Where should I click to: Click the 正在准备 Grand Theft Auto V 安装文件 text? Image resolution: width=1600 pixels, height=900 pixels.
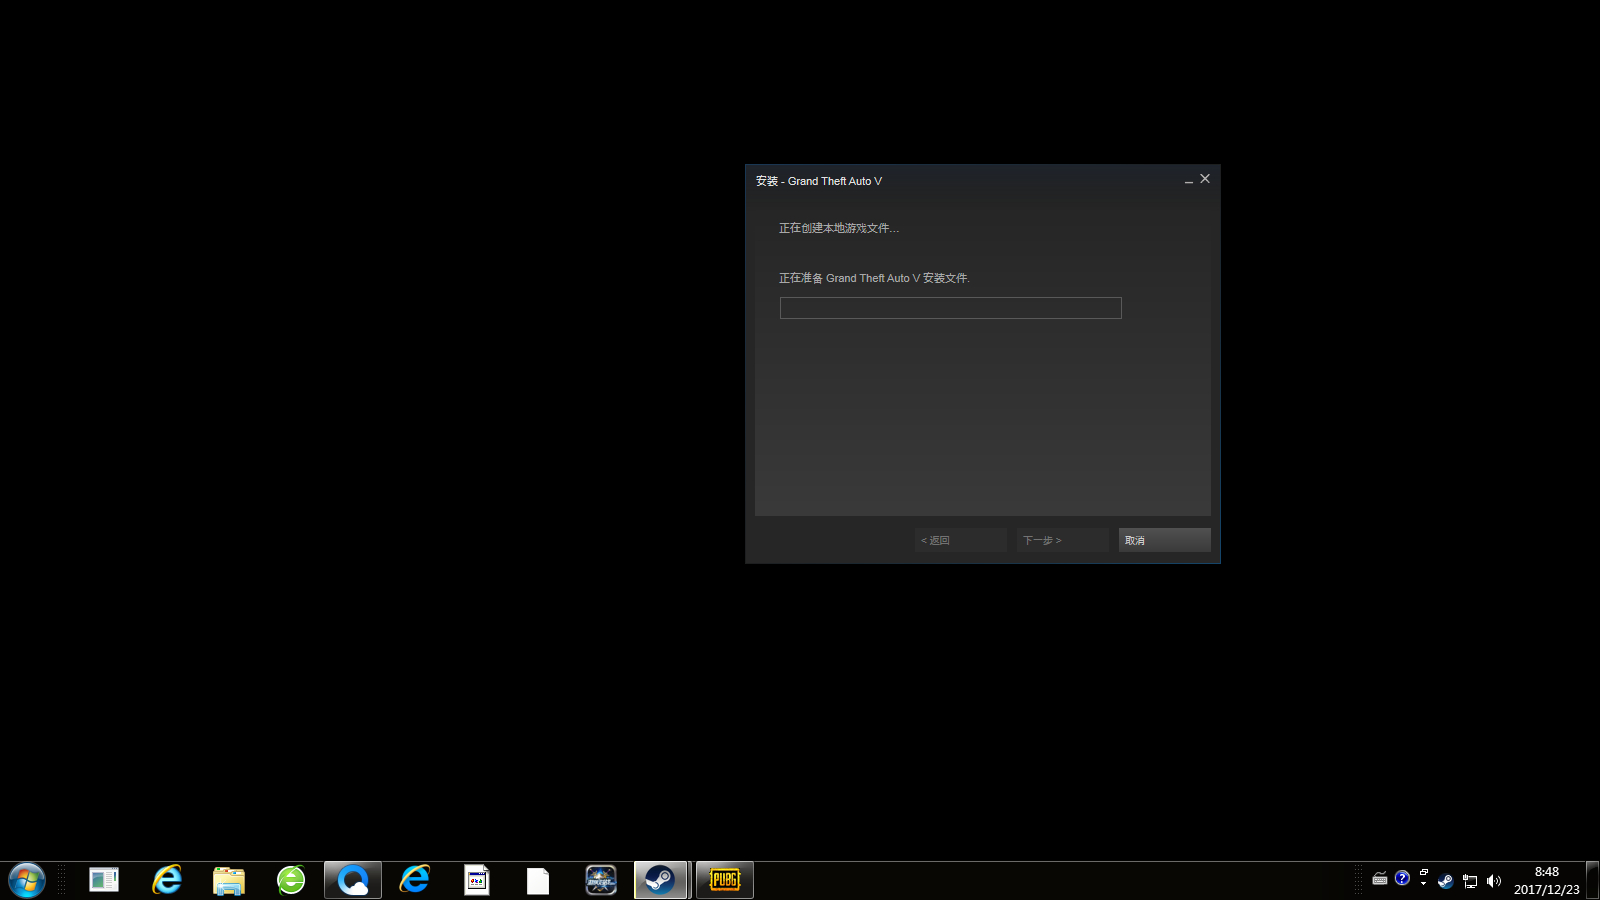coord(874,278)
